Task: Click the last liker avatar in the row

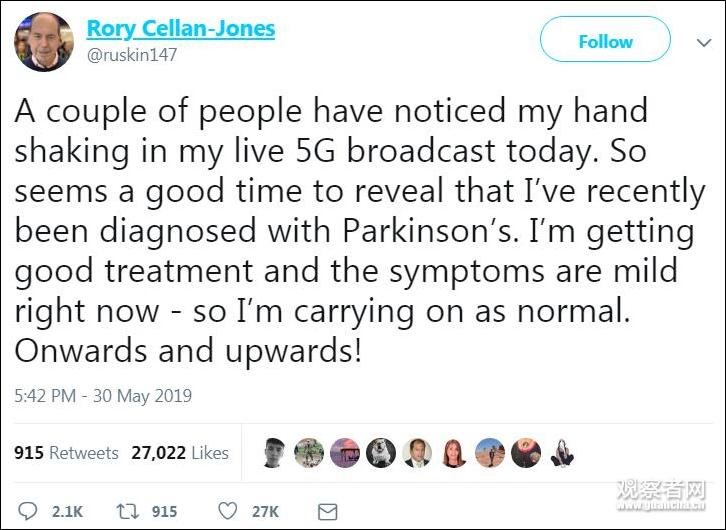Action: click(x=560, y=453)
